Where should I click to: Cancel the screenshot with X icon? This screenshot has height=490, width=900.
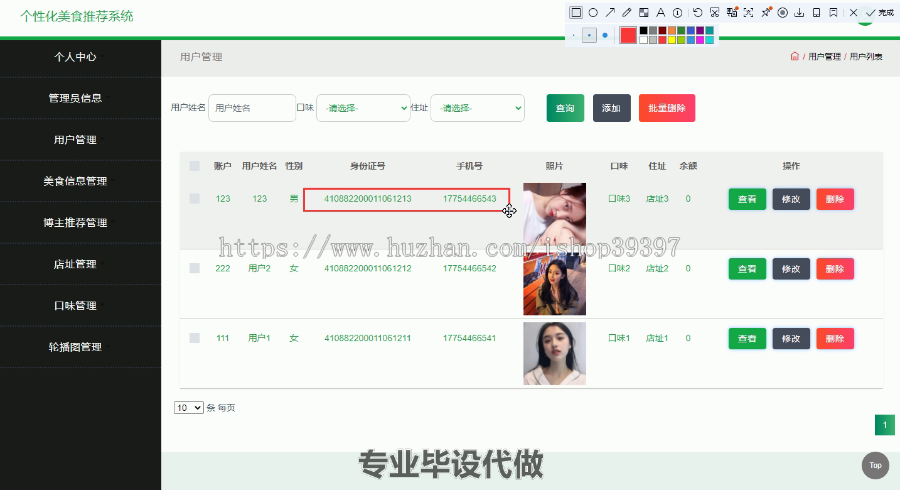[x=854, y=13]
